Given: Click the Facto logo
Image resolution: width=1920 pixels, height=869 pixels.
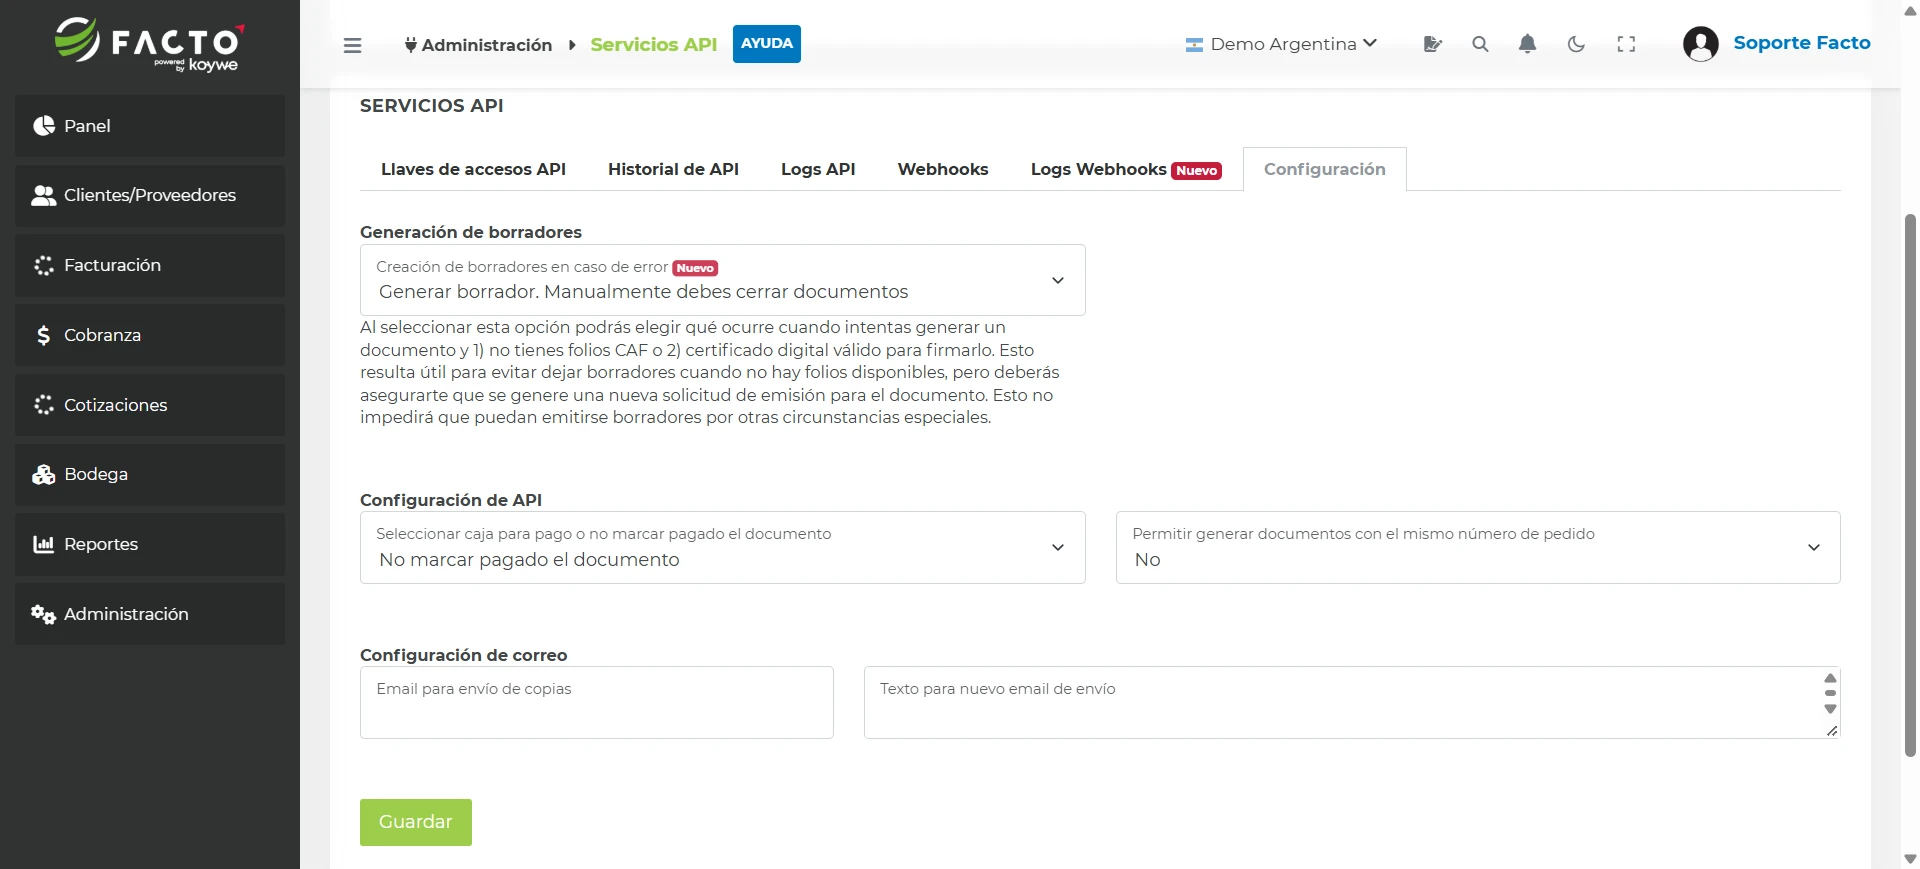Looking at the screenshot, I should click(x=149, y=44).
